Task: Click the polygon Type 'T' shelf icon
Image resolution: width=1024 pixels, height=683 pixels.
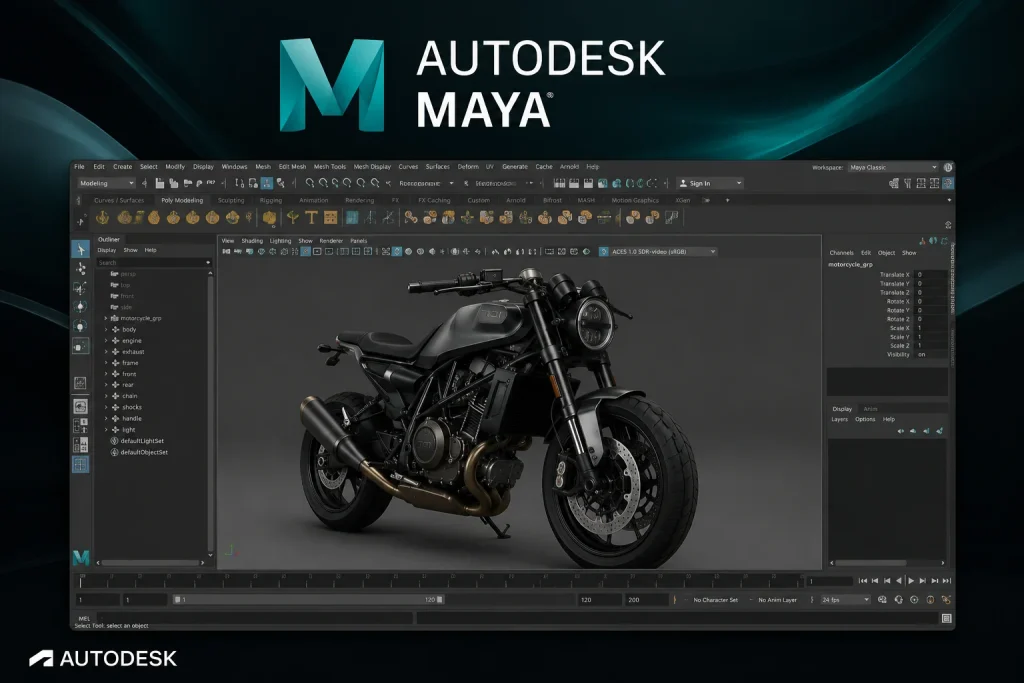Action: (311, 218)
